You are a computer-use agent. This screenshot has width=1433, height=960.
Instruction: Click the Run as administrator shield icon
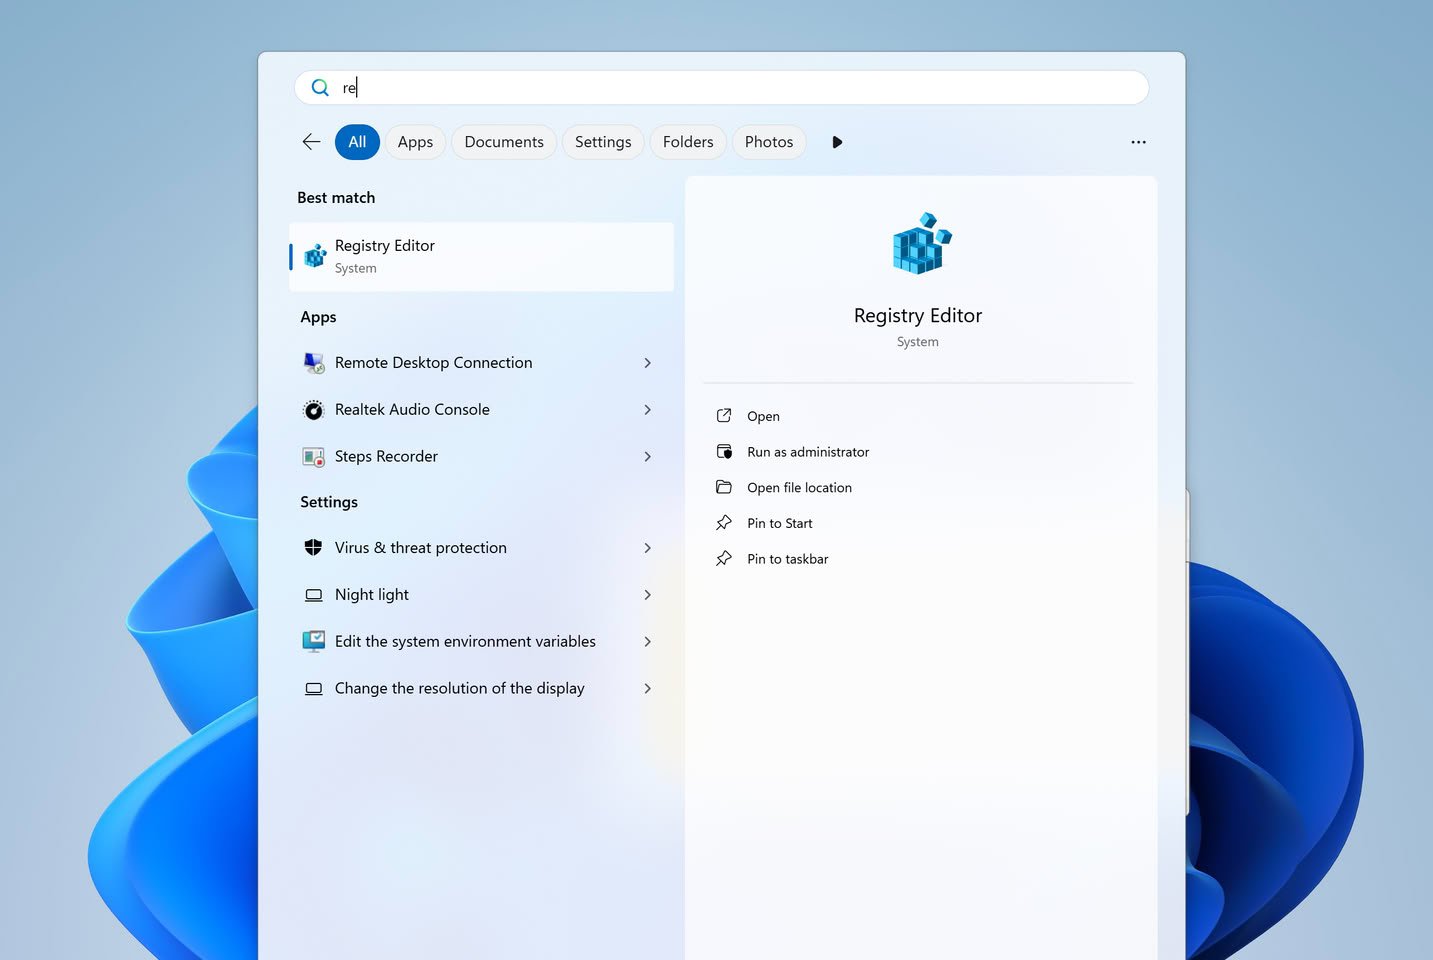(724, 452)
